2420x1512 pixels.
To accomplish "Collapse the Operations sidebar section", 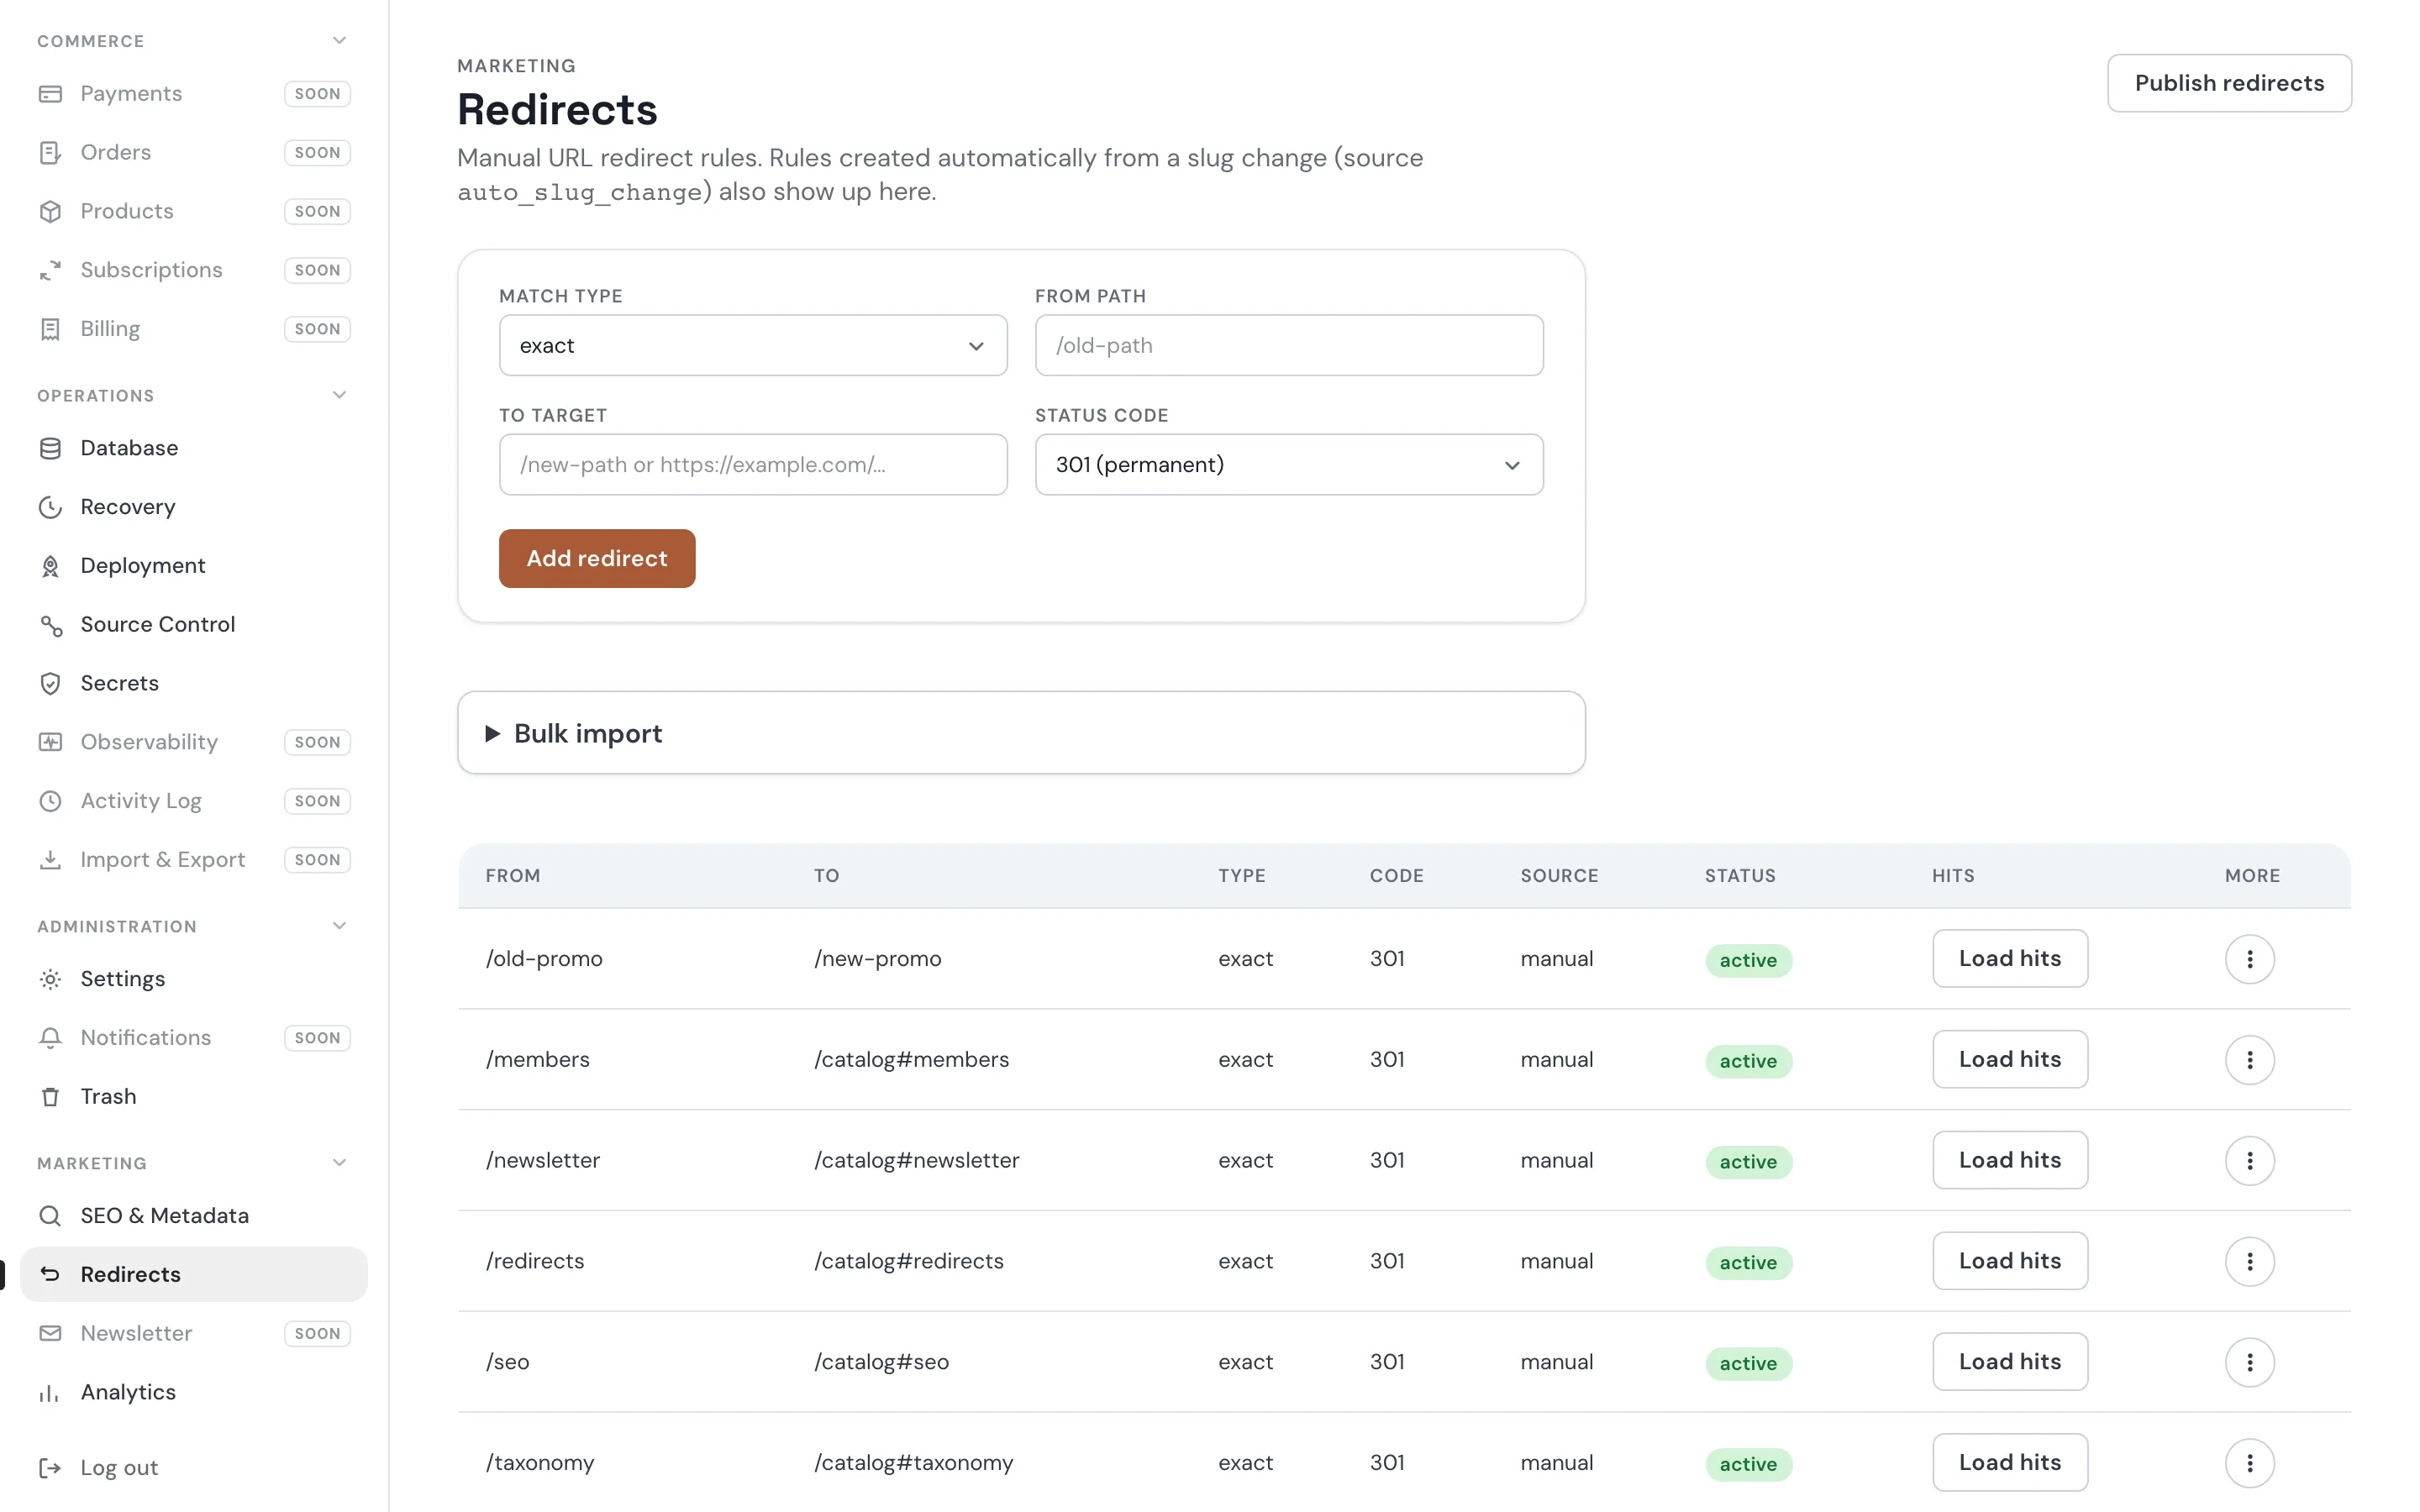I will [339, 395].
